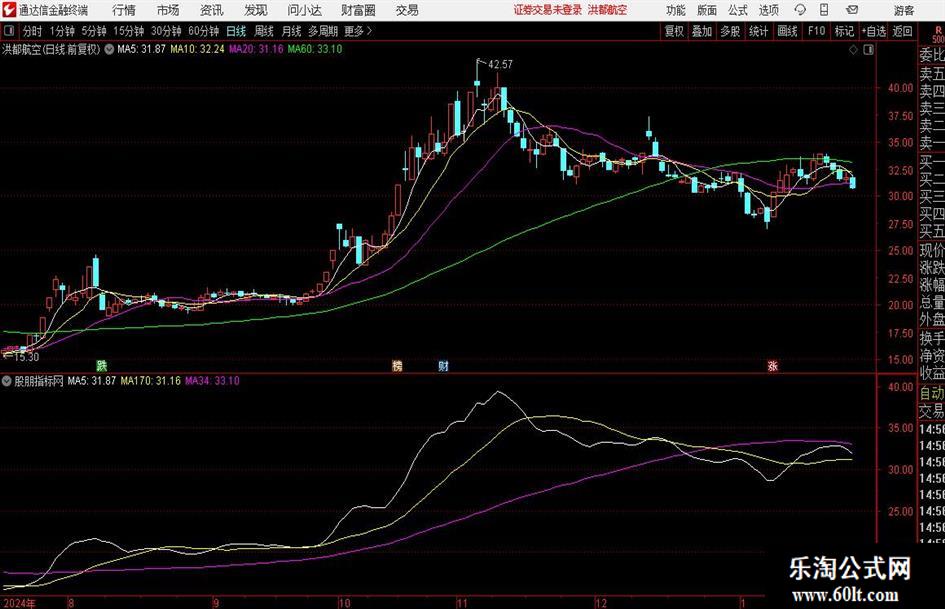Click the 证券交易未登录 login link
Image resolution: width=945 pixels, height=609 pixels.
(x=548, y=10)
